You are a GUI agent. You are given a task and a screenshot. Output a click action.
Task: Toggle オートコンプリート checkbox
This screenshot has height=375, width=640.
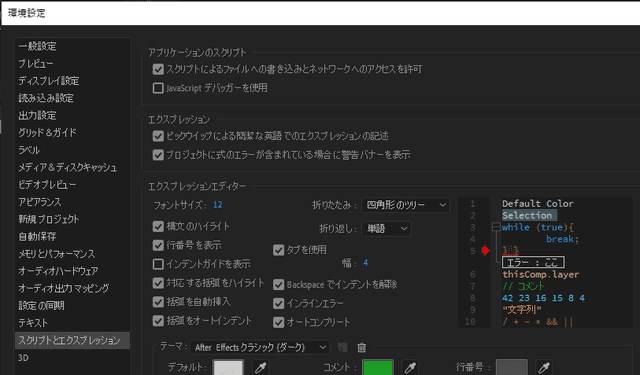[x=278, y=322]
